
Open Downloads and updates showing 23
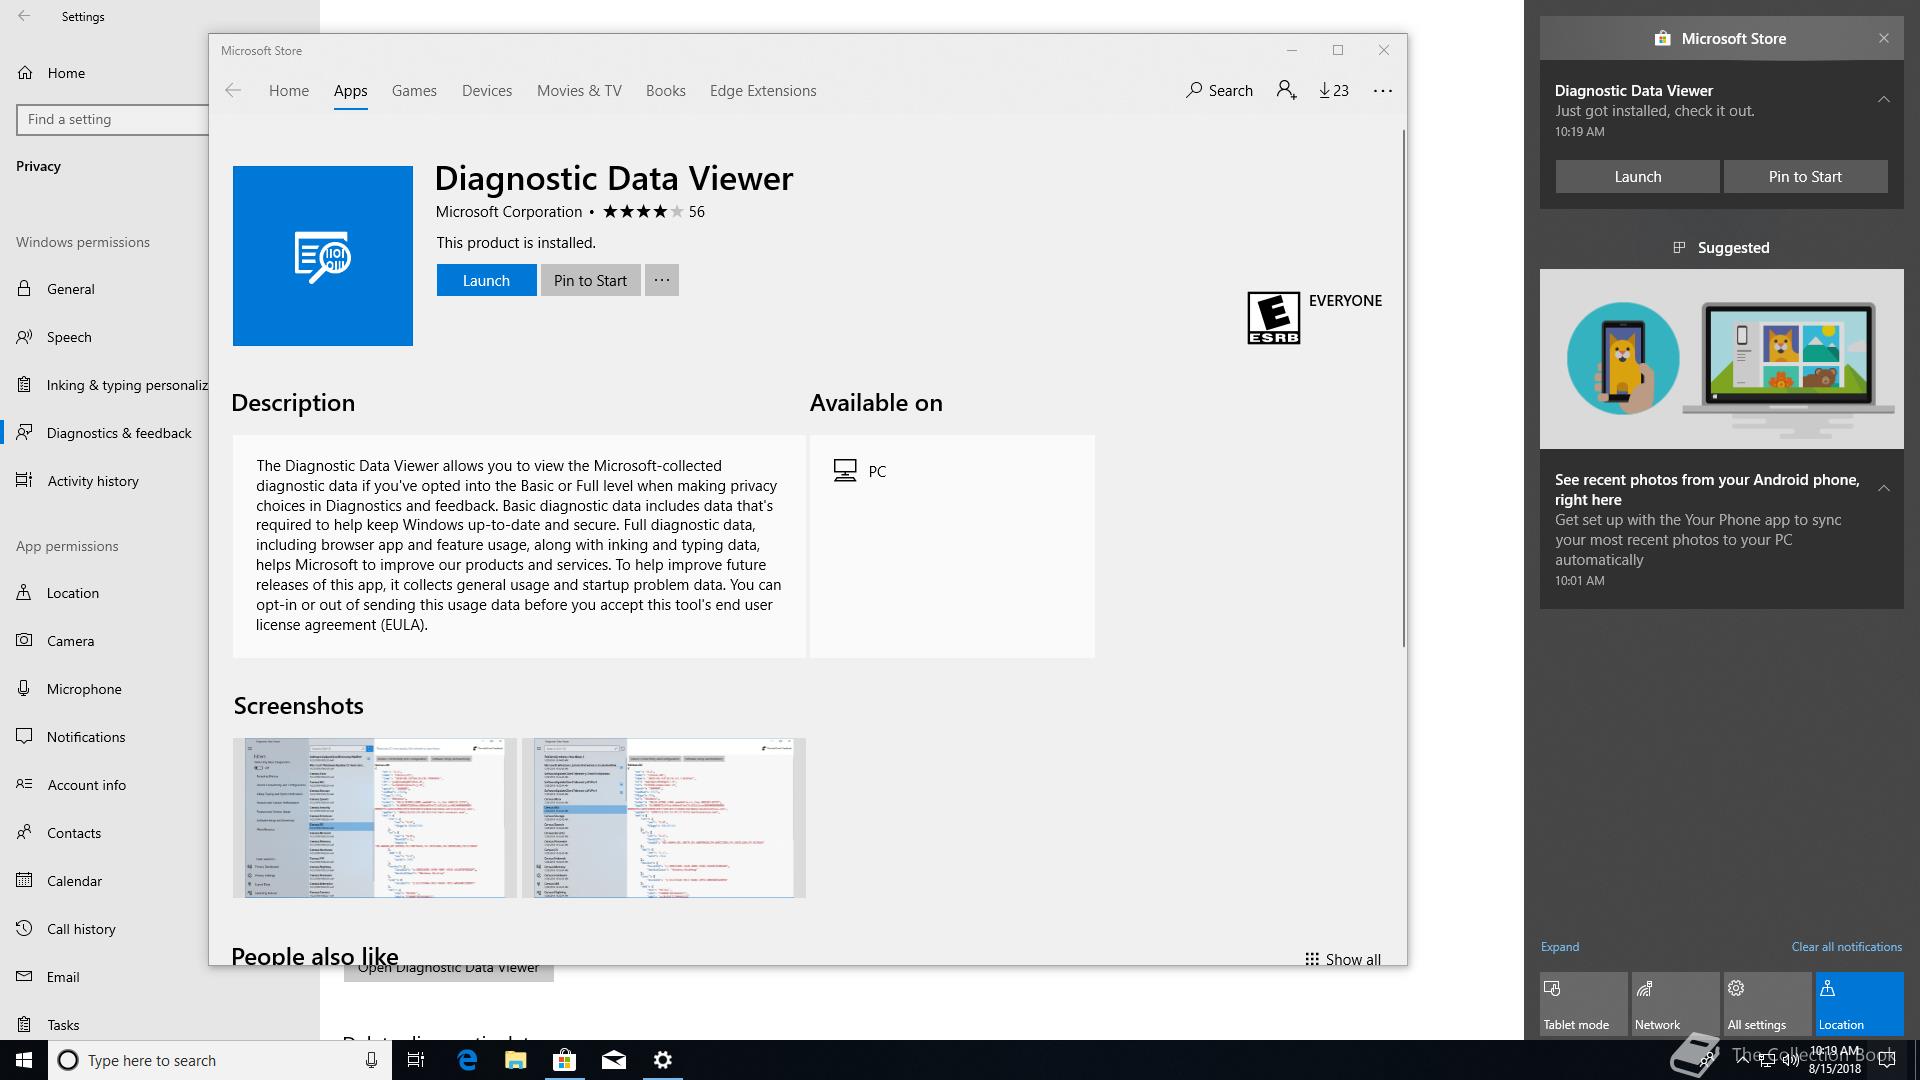point(1333,90)
